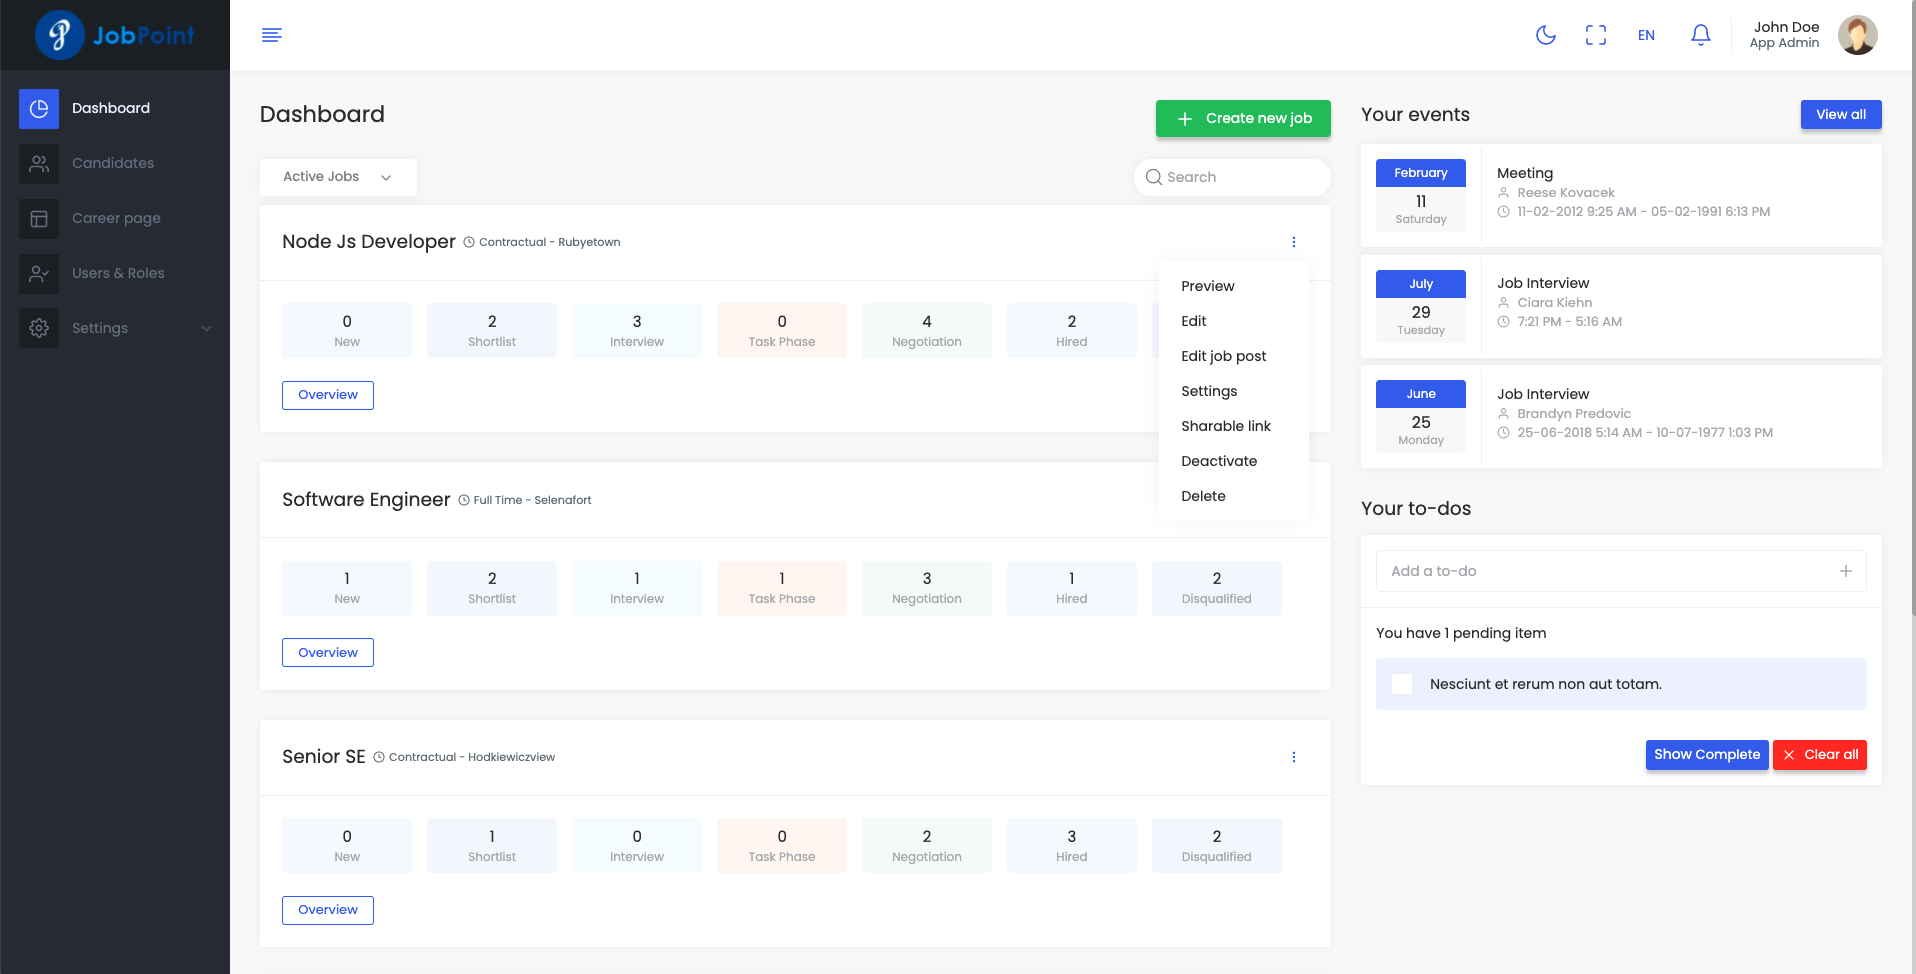Click the Add a to-do input field
The width and height of the screenshot is (1916, 974).
click(1605, 571)
